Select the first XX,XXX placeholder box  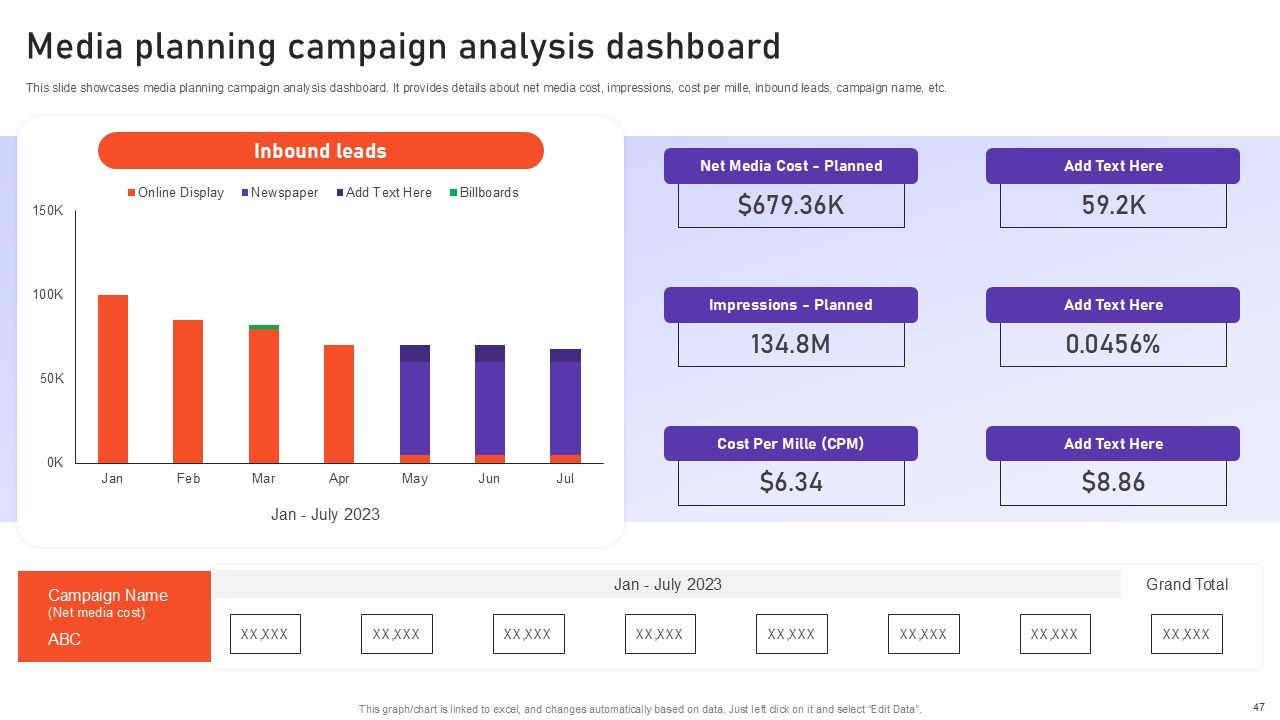coord(265,634)
